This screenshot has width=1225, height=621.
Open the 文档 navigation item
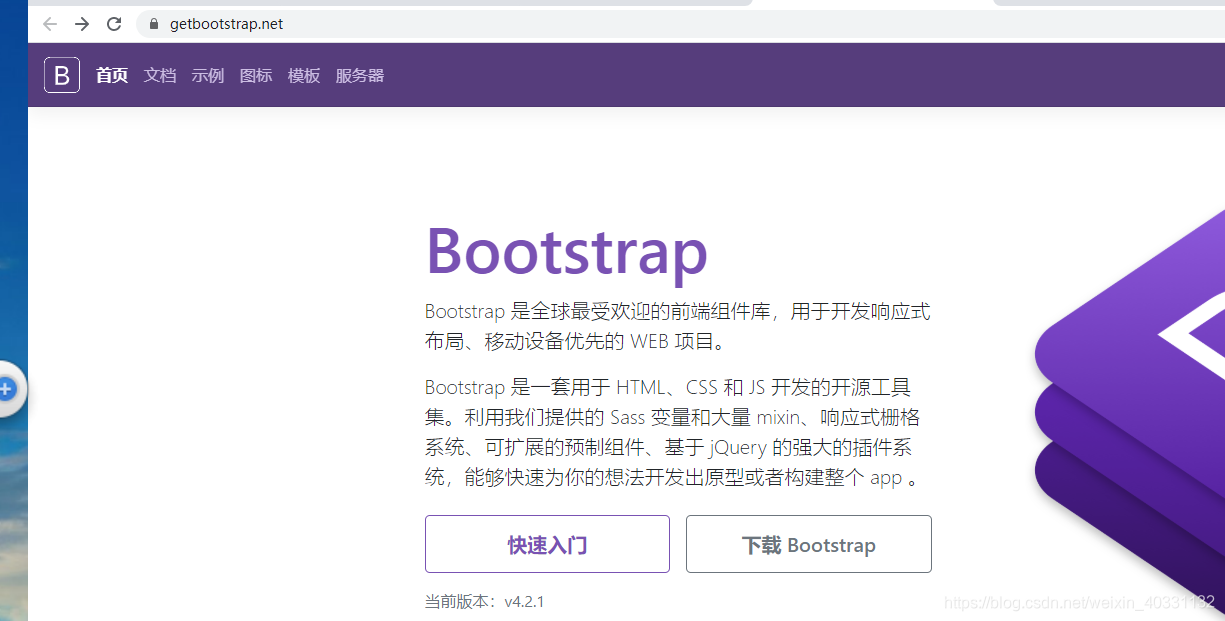[x=159, y=75]
